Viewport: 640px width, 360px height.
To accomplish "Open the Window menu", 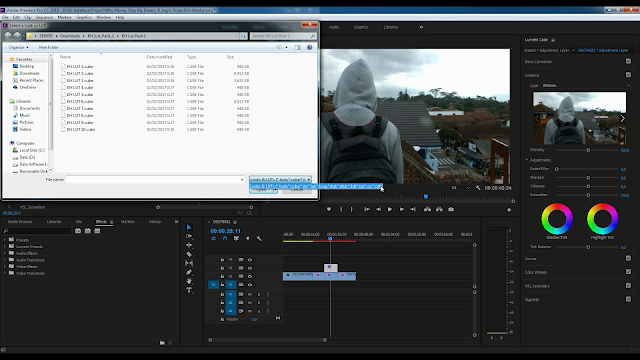I will (103, 17).
